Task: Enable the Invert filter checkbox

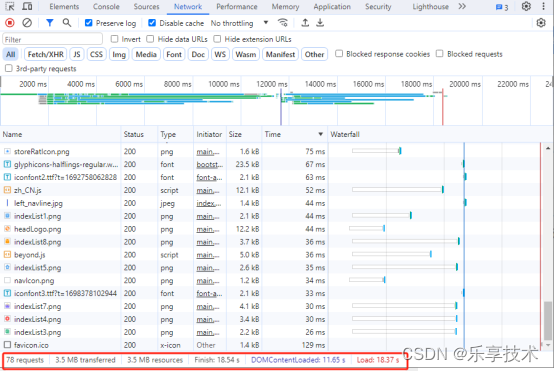Action: click(114, 39)
